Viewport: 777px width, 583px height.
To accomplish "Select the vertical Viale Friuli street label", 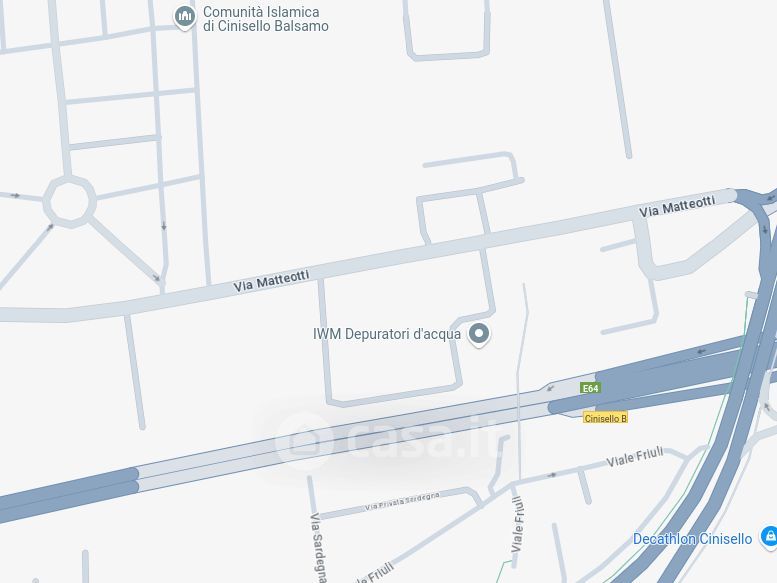I will [x=518, y=525].
